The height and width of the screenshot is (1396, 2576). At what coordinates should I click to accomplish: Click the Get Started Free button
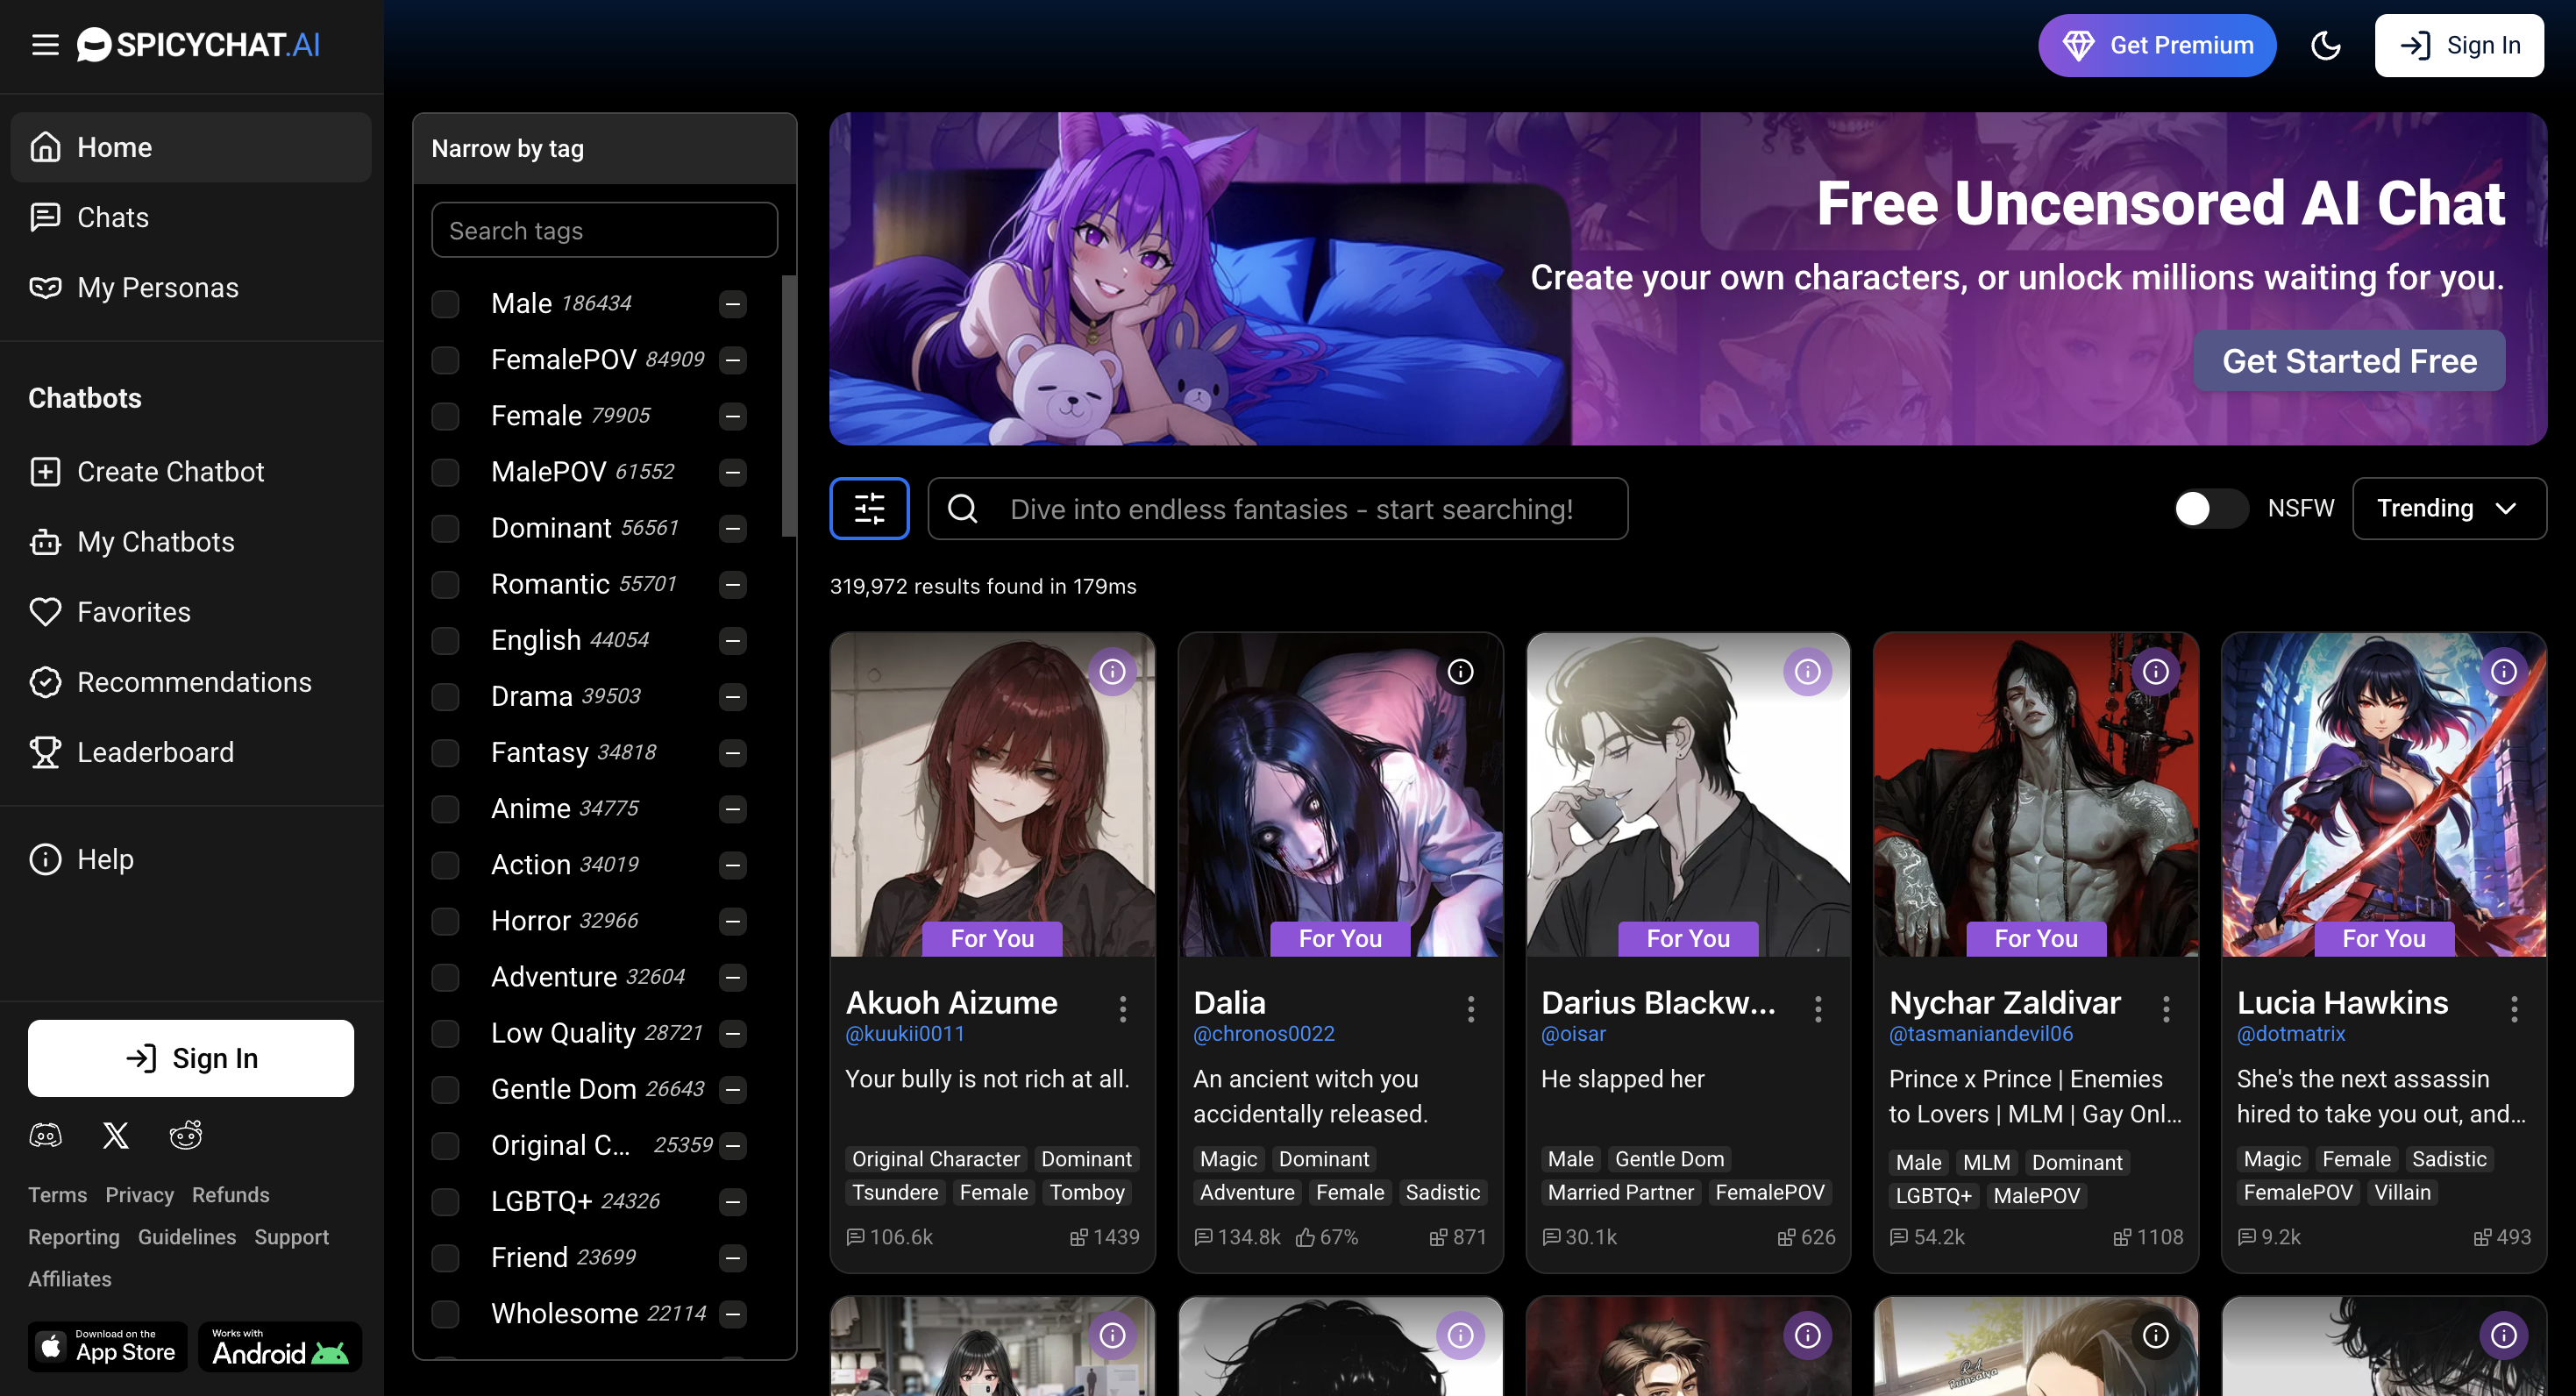pyautogui.click(x=2348, y=361)
